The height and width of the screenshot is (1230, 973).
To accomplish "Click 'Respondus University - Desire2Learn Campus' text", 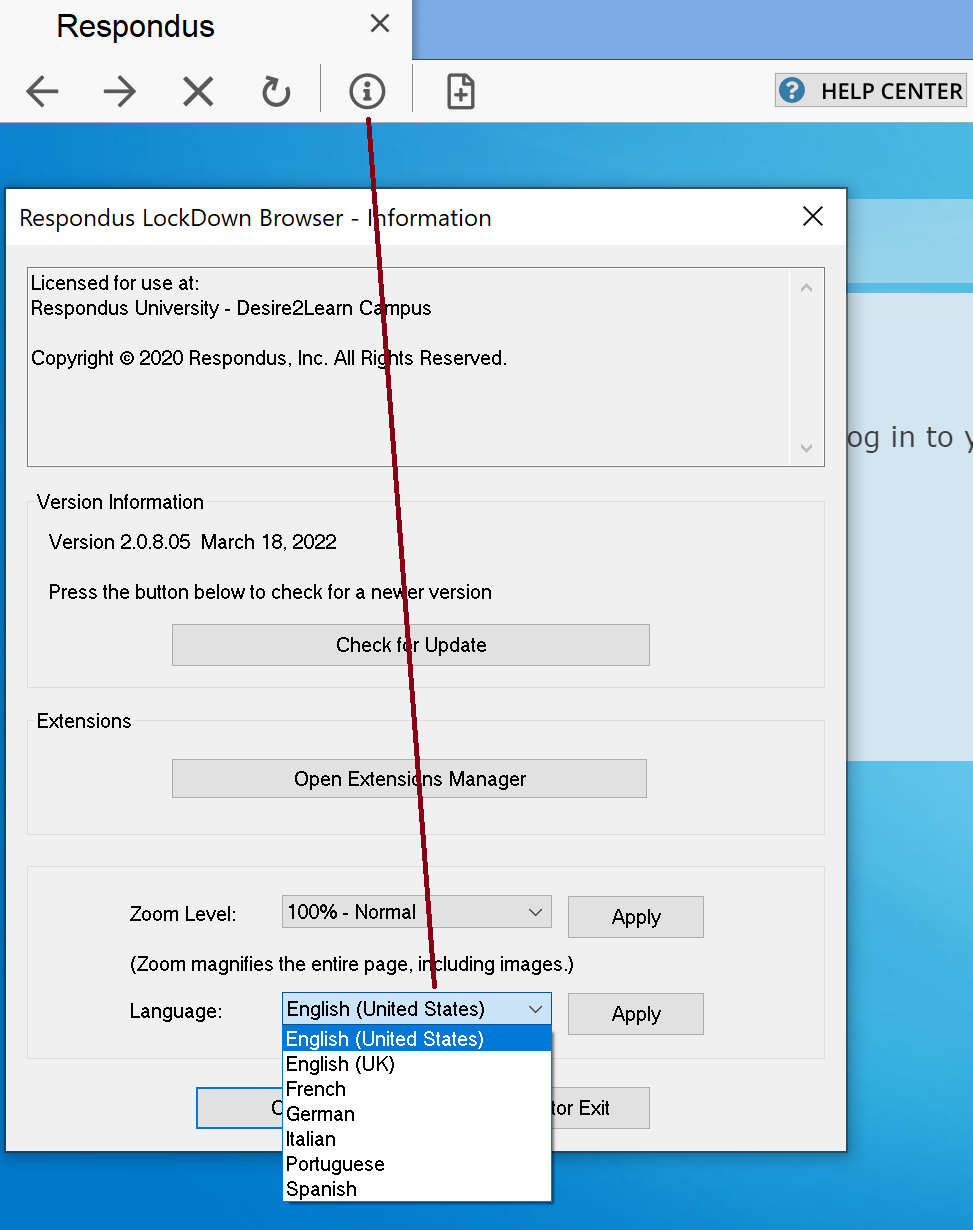I will coord(231,308).
